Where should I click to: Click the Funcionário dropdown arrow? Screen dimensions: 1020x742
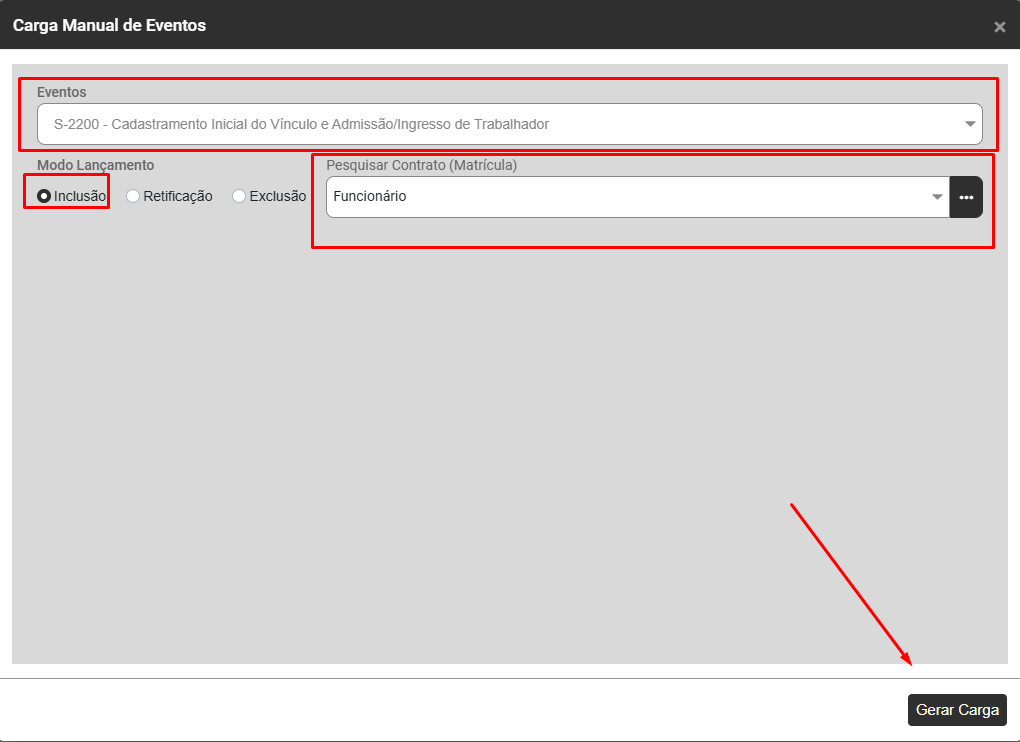[937, 197]
